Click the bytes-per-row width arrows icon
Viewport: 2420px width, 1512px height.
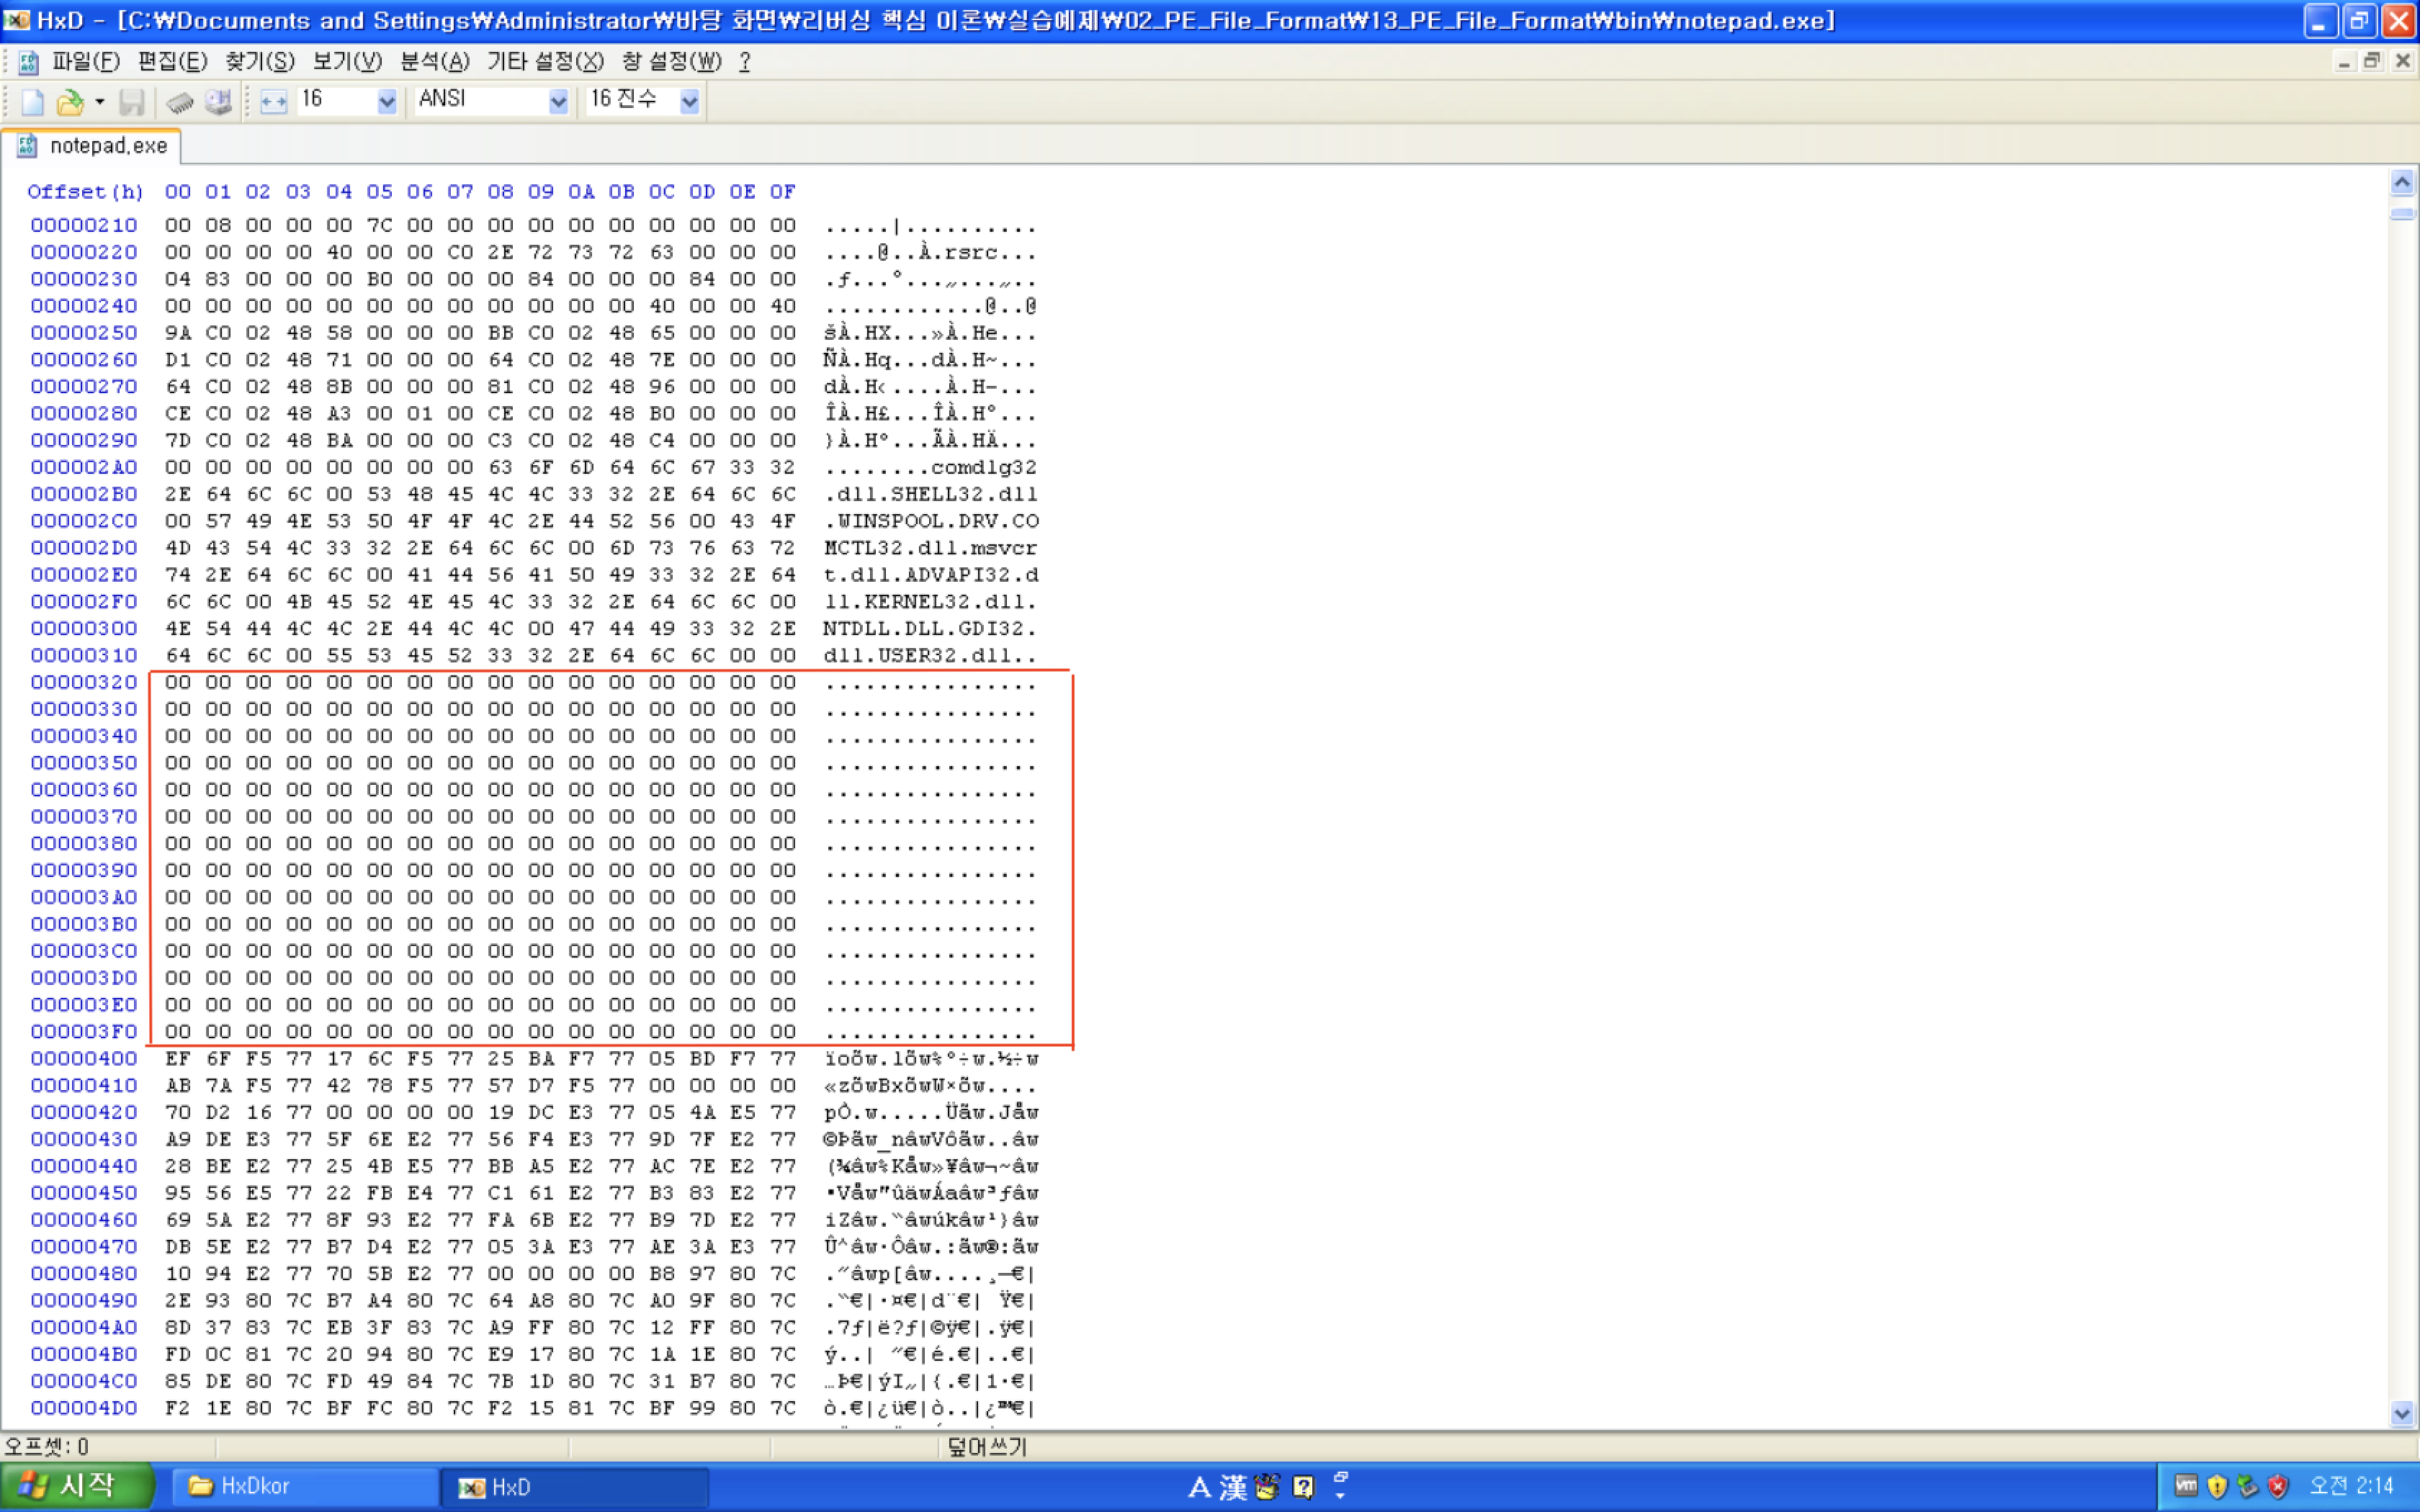coord(273,101)
